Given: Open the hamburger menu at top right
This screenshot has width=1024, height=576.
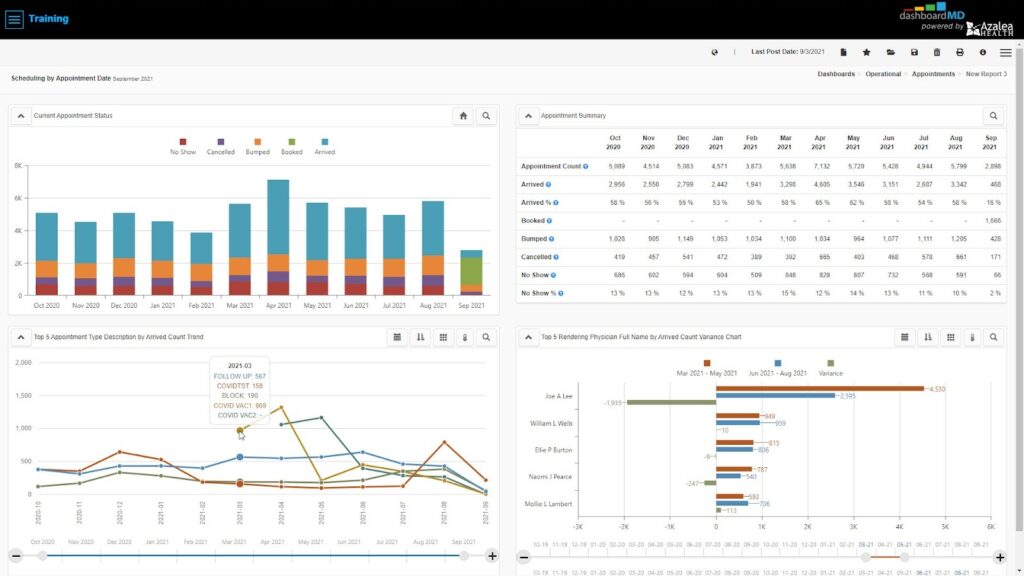Looking at the screenshot, I should point(1005,52).
